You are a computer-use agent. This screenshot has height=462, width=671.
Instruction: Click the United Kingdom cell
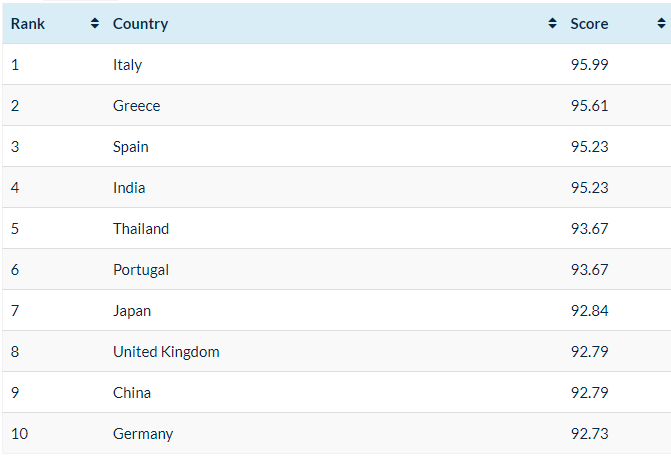tap(166, 352)
